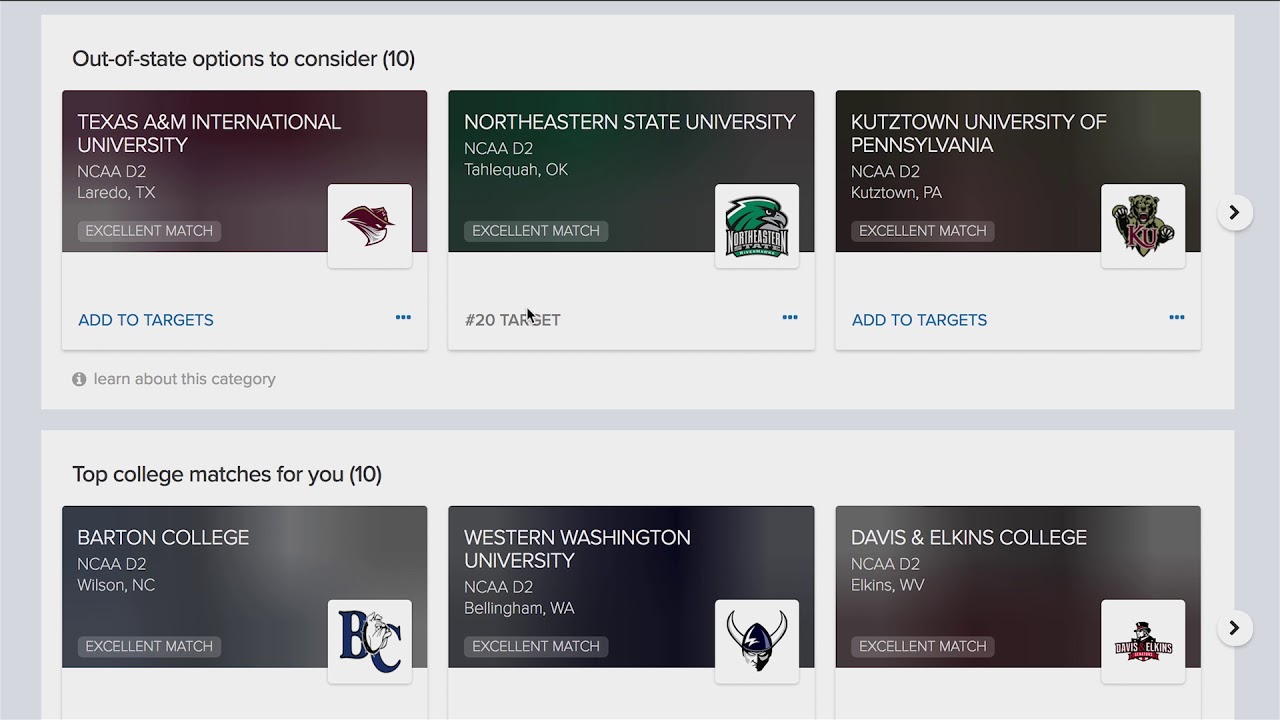Screen dimensions: 1280x720
Task: Open more options menu for Kutztown University
Action: (x=1176, y=318)
